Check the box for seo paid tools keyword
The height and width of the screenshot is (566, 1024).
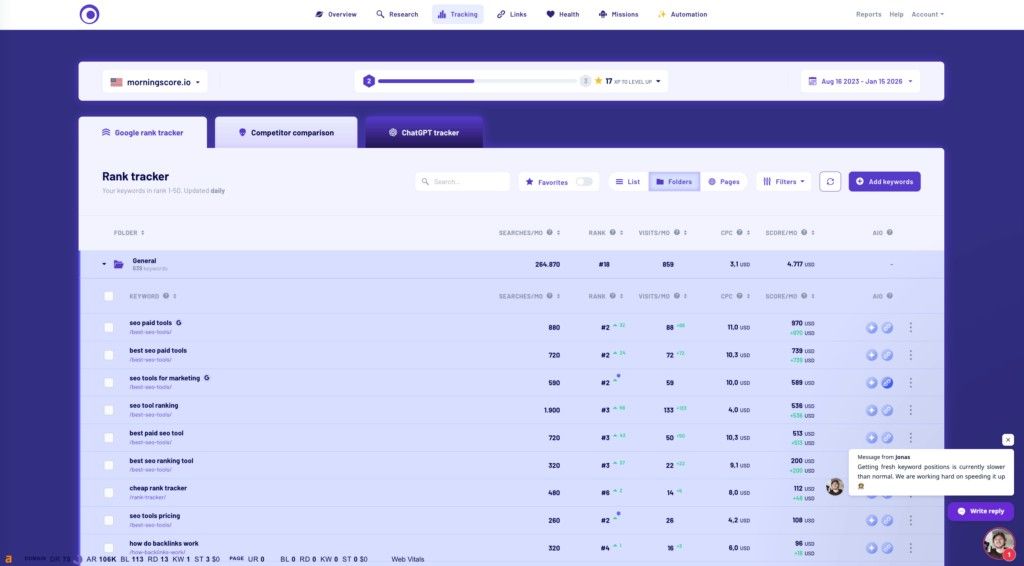[x=109, y=327]
